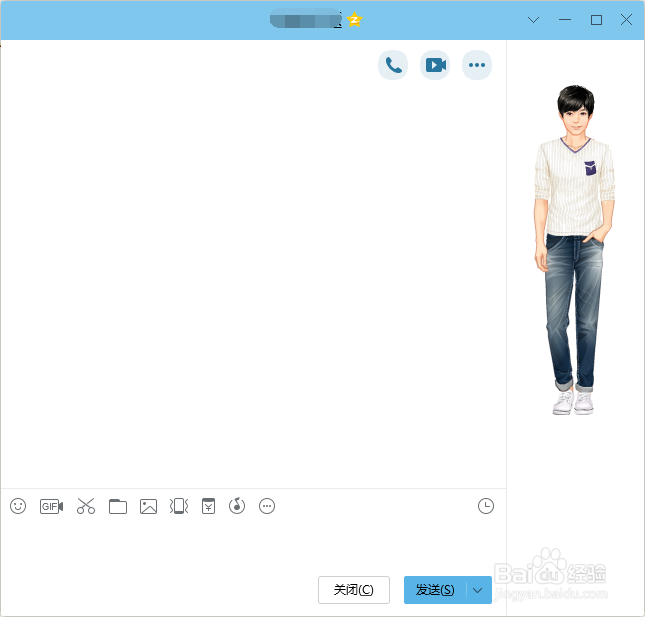Open the title bar chevron dropdown menu
The height and width of the screenshot is (617, 645).
click(534, 20)
